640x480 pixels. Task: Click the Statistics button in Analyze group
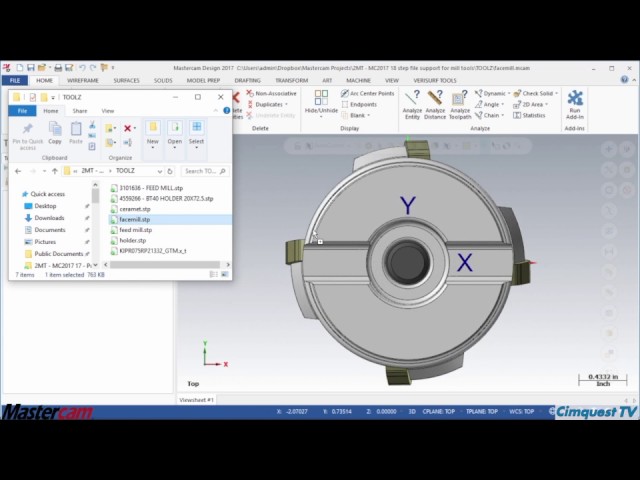point(529,116)
